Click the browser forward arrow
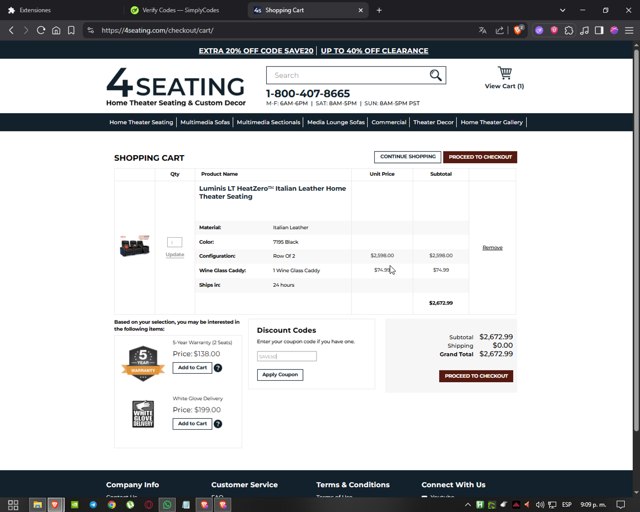640x512 pixels. pos(26,30)
